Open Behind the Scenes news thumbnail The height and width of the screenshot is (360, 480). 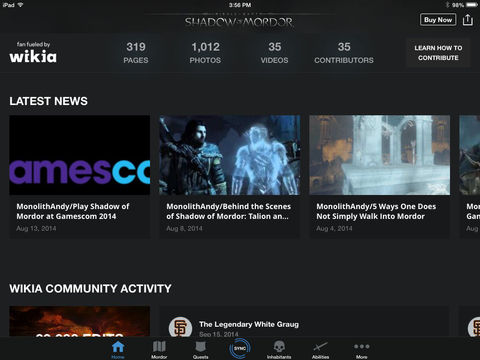pos(230,155)
